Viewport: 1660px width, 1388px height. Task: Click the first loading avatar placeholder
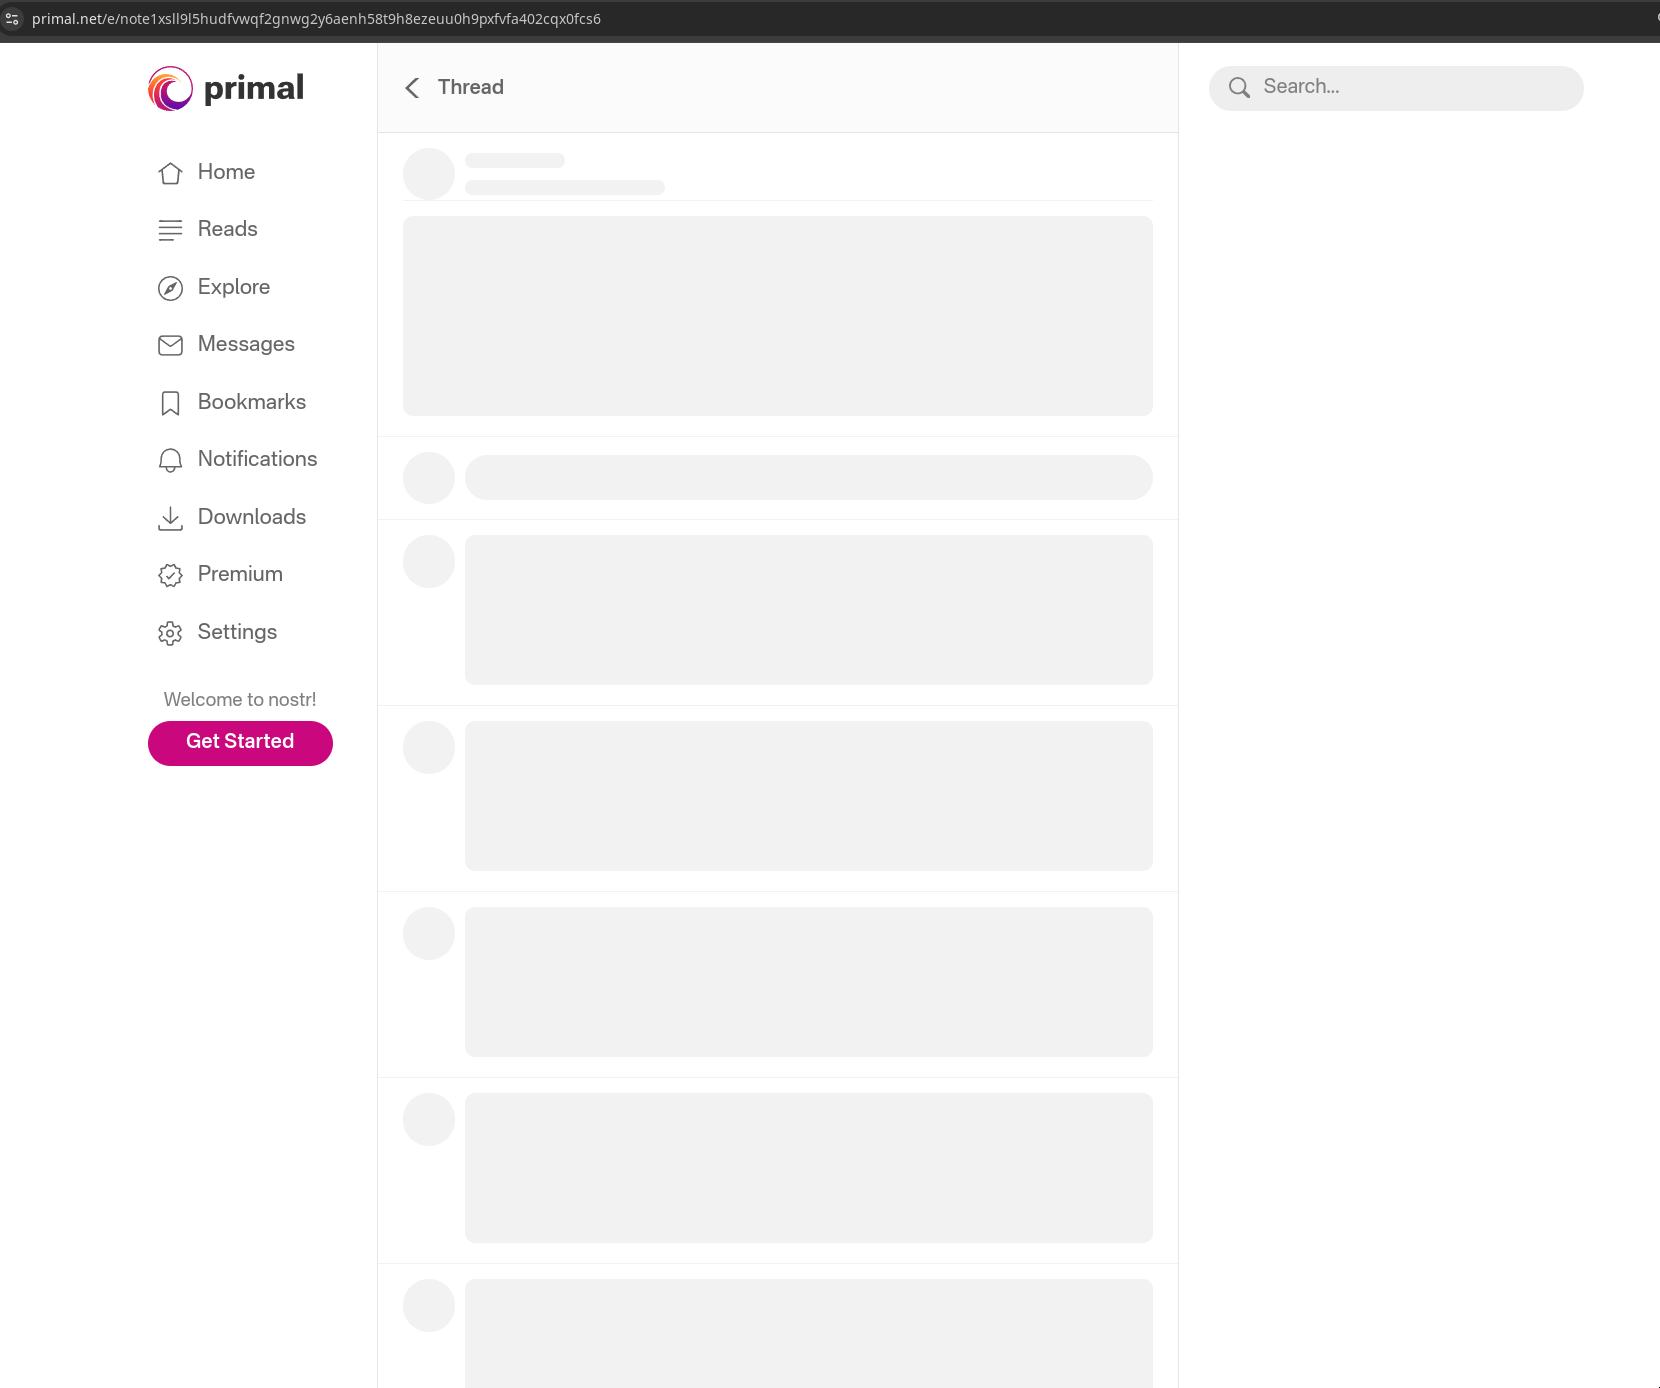(x=429, y=174)
